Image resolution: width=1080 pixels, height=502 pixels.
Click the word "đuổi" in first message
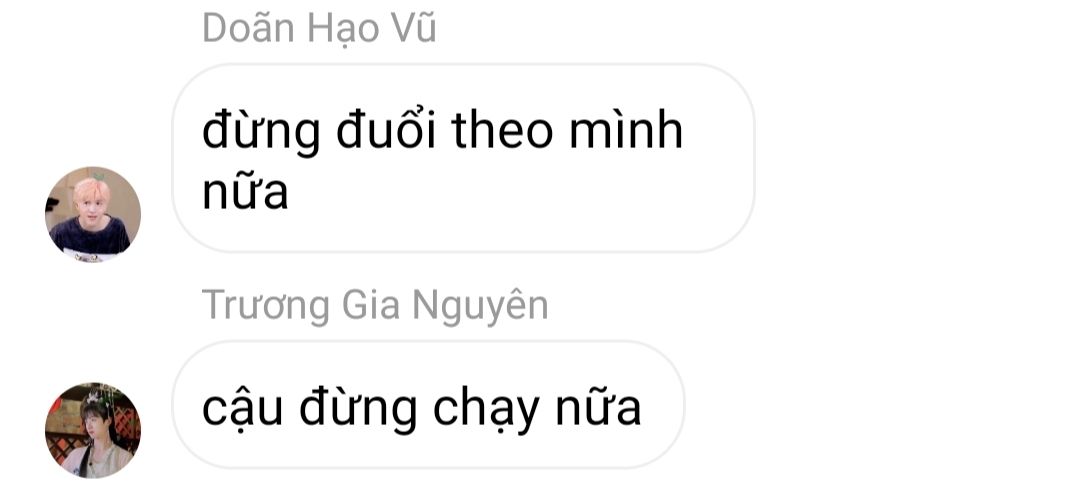[386, 130]
